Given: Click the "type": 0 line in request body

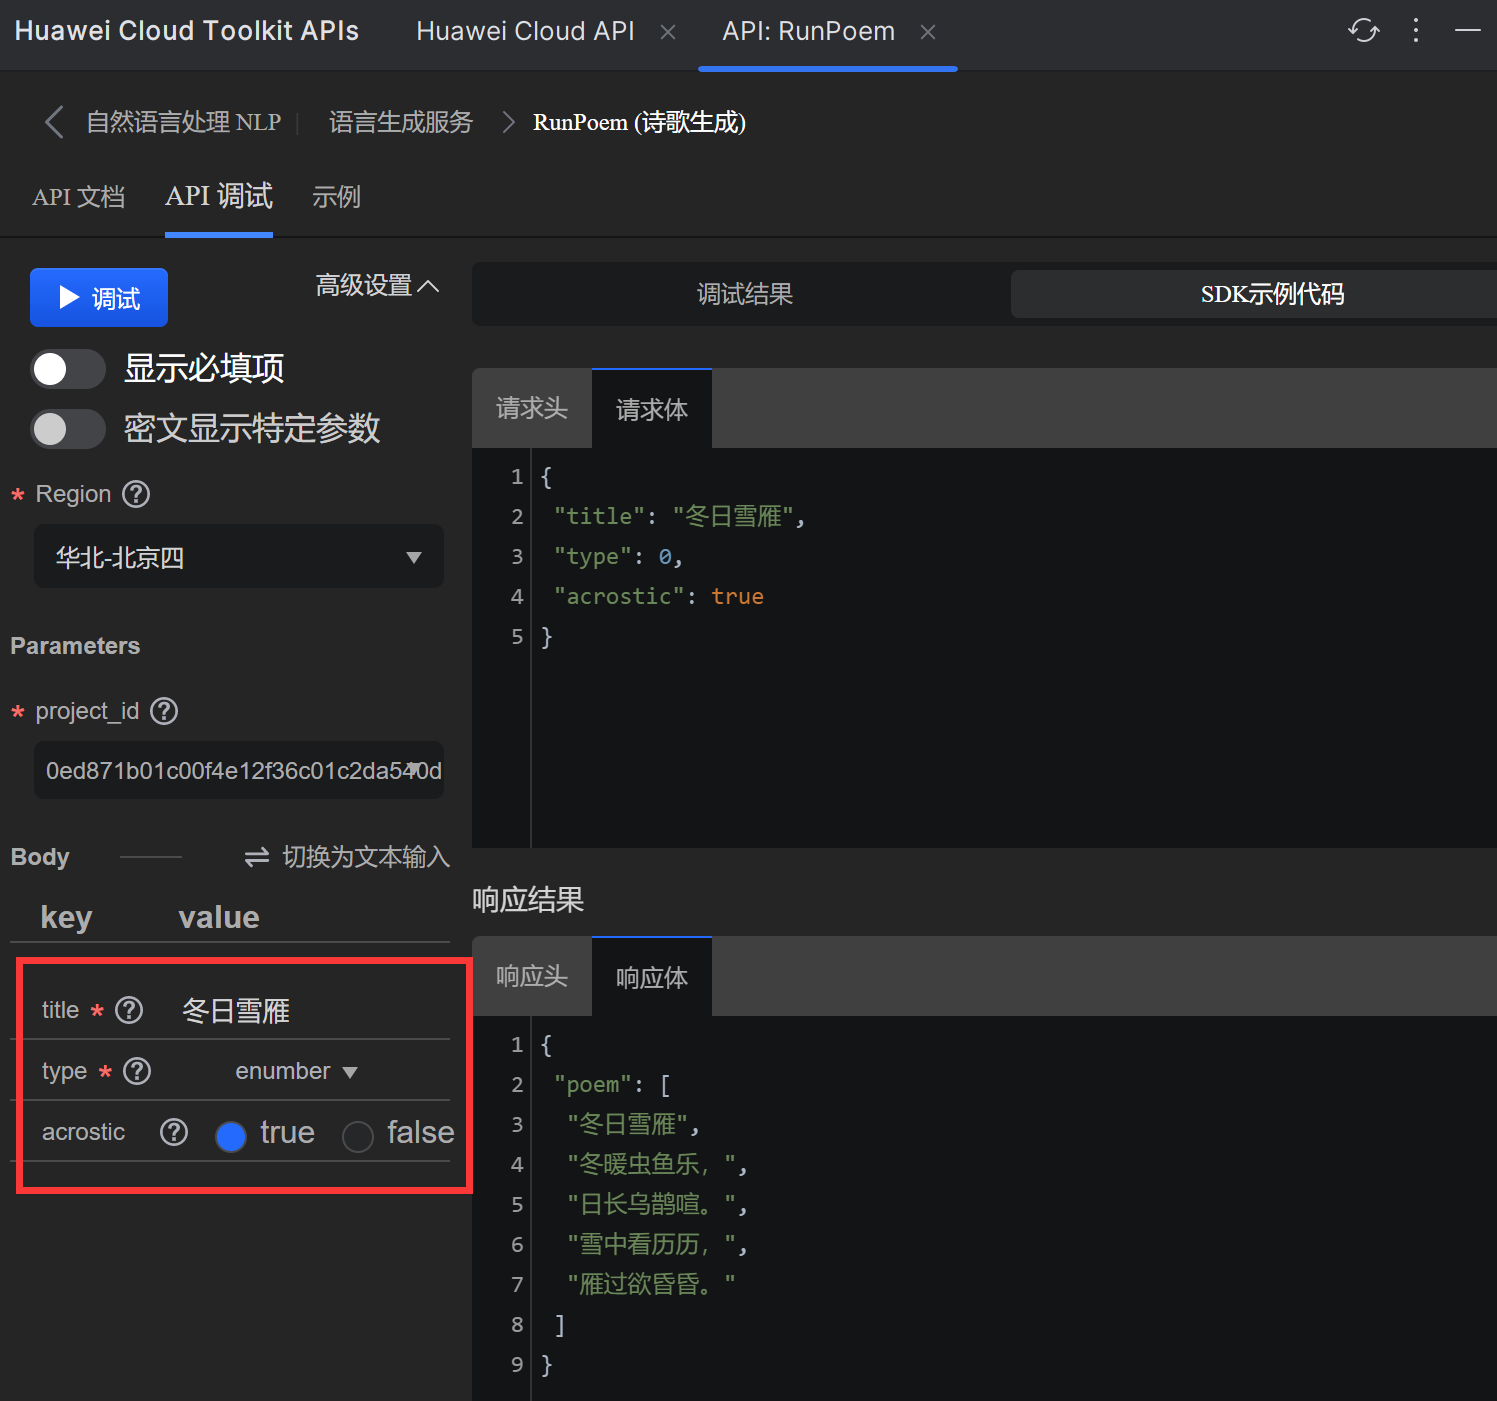Looking at the screenshot, I should [x=618, y=556].
